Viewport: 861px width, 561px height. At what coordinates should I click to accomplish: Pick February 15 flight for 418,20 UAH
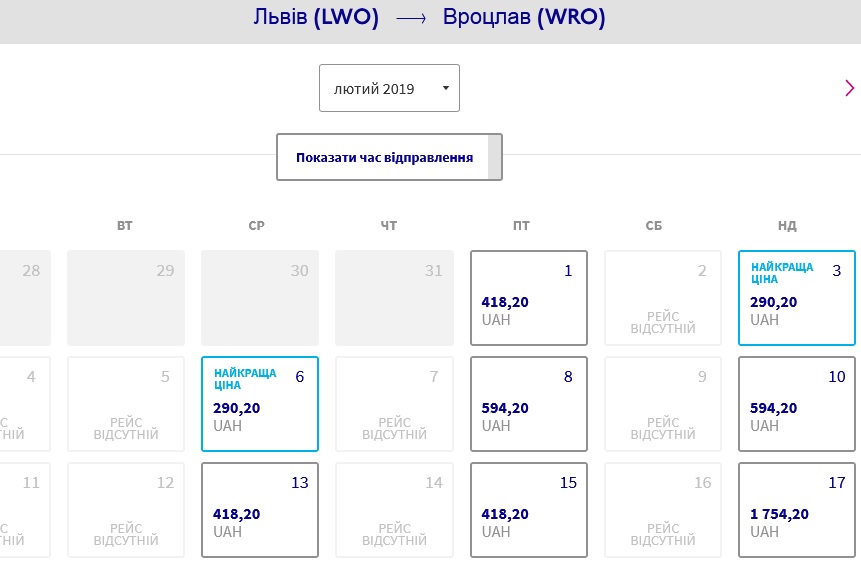[529, 510]
